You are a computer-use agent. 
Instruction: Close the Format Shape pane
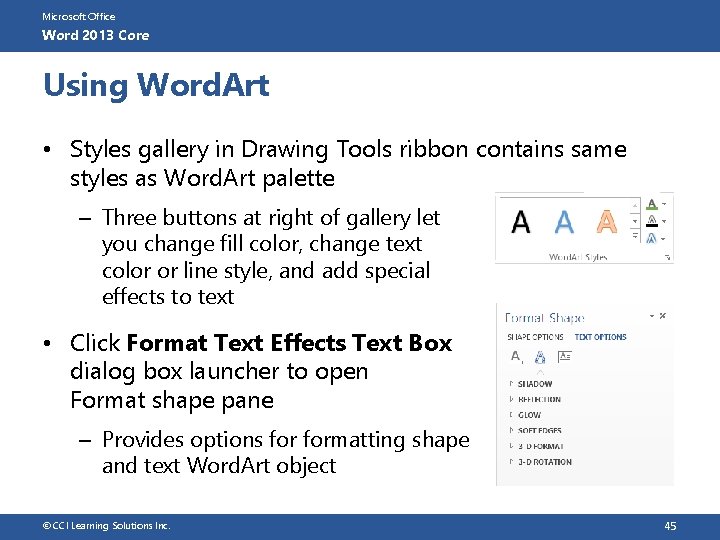[x=663, y=315]
